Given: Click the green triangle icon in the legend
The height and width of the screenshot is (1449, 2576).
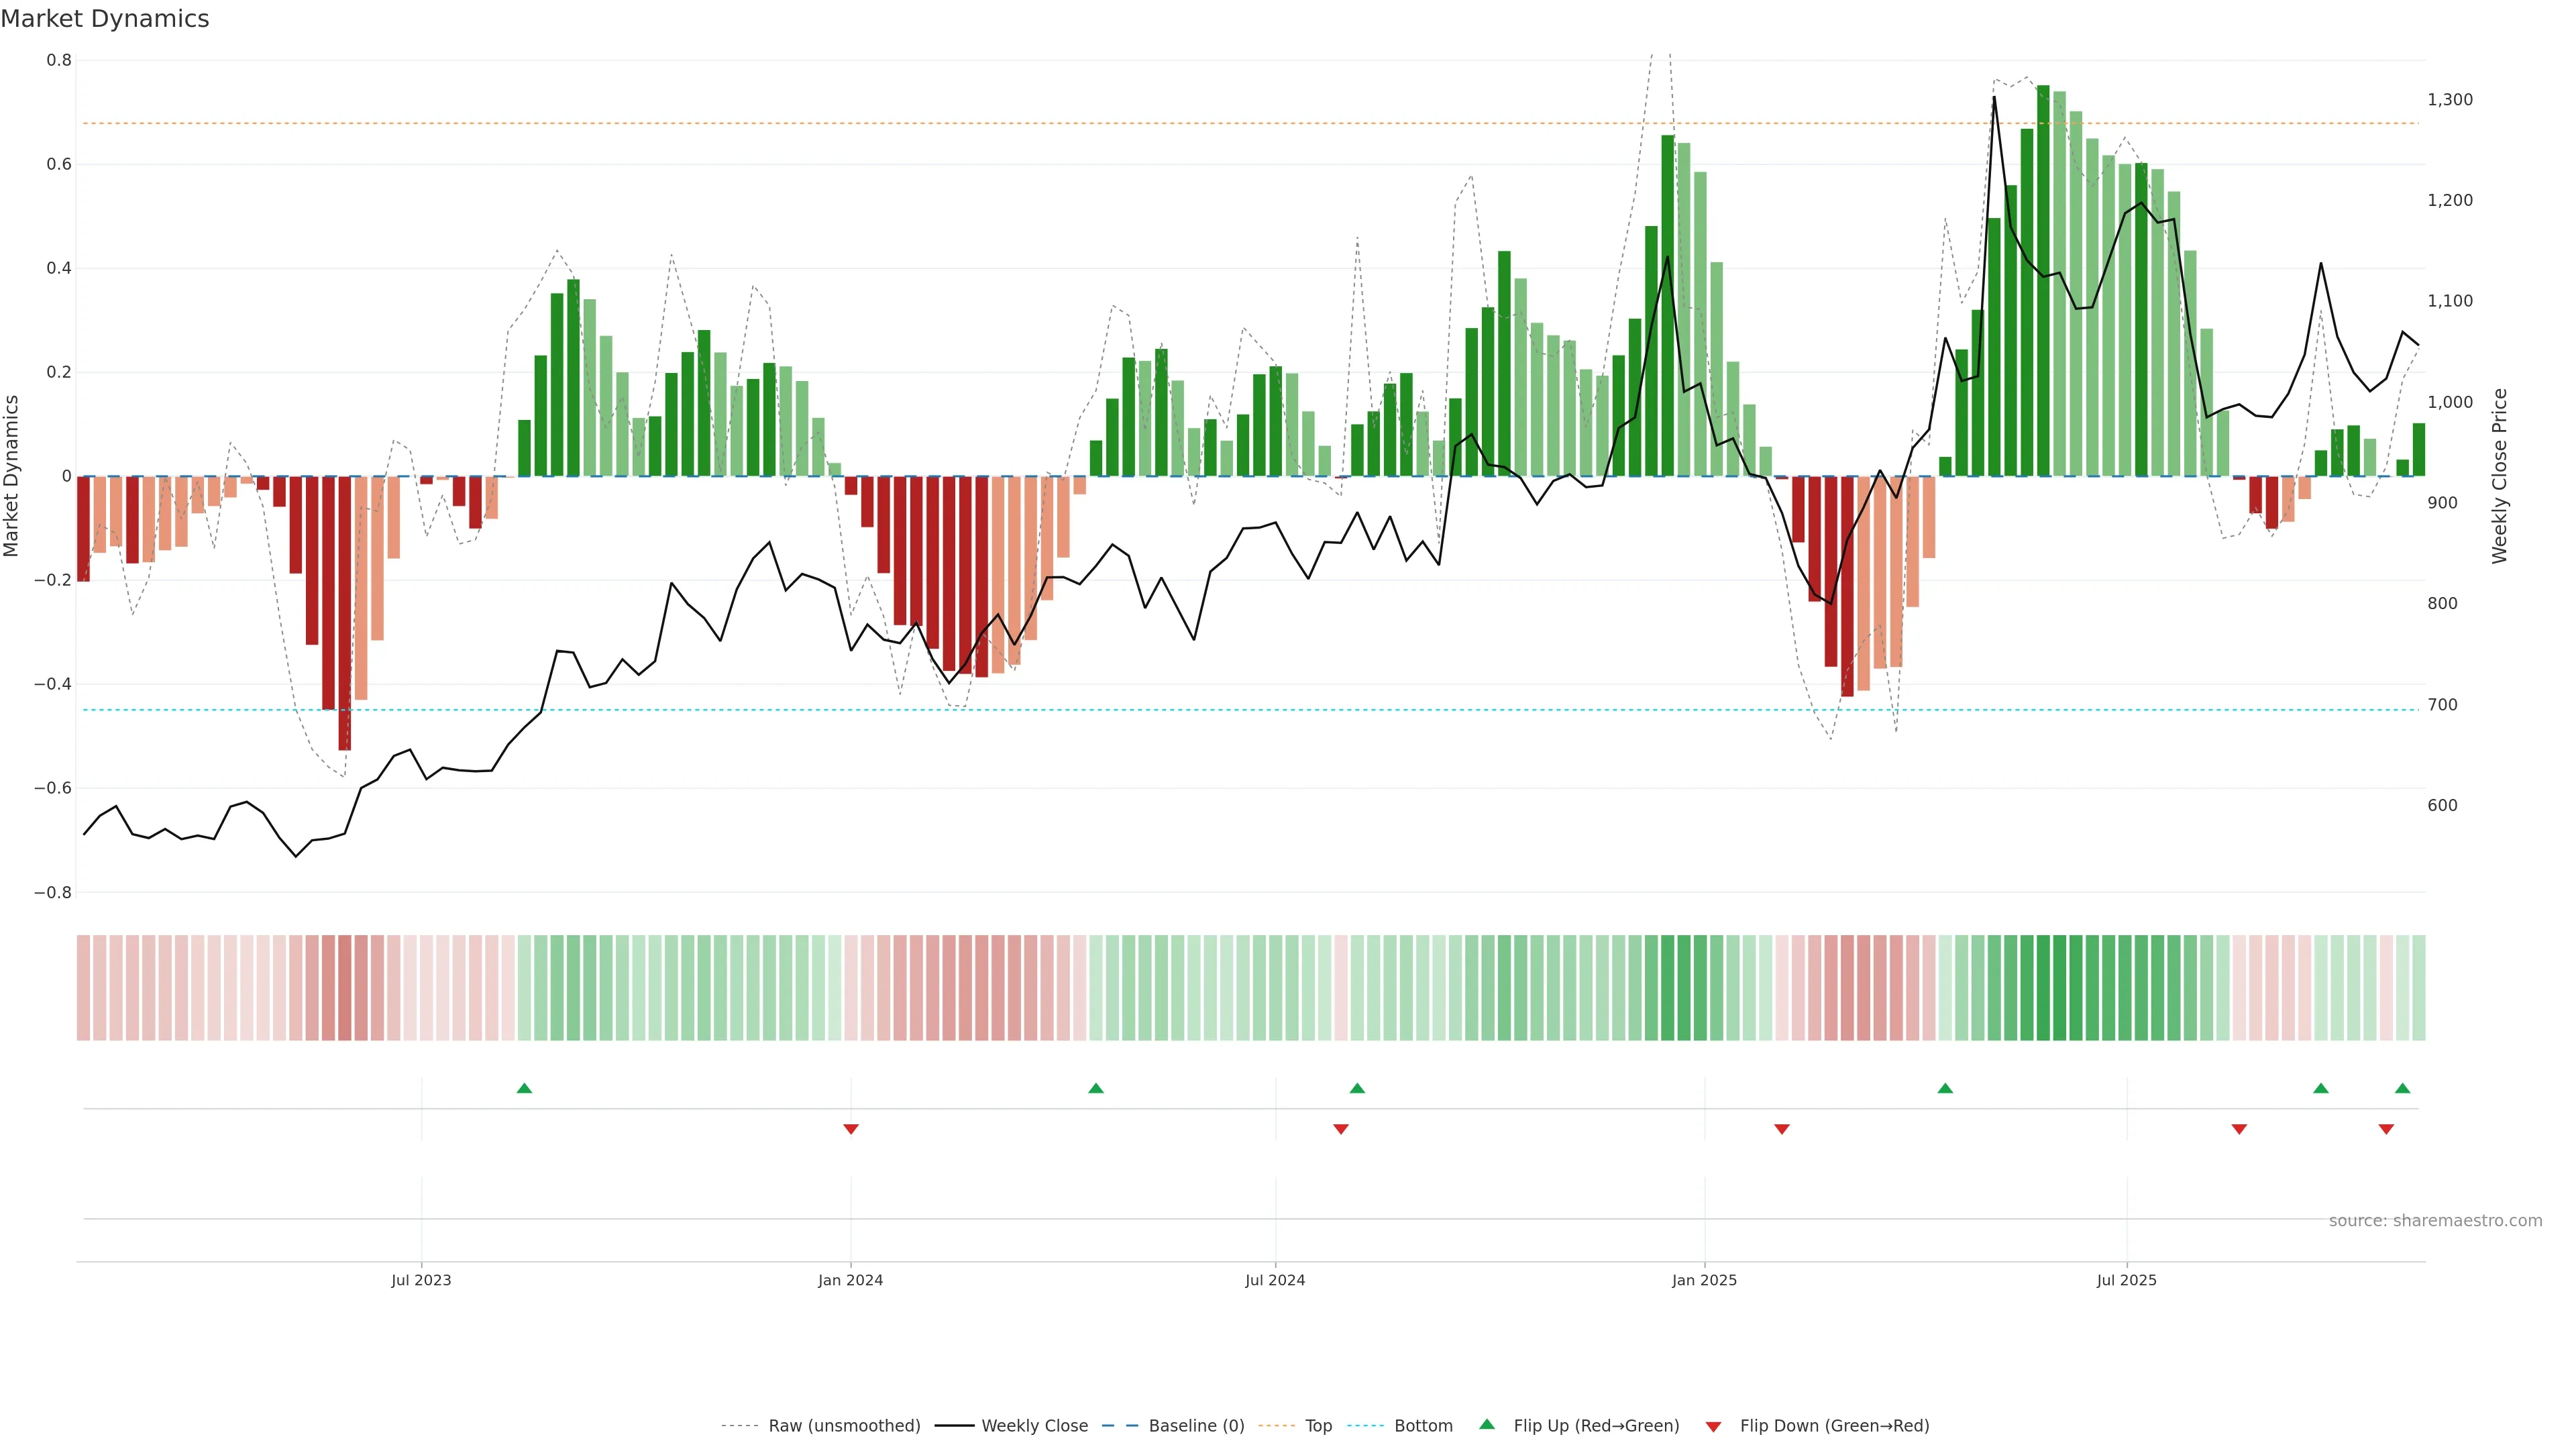Looking at the screenshot, I should click(x=1487, y=1424).
